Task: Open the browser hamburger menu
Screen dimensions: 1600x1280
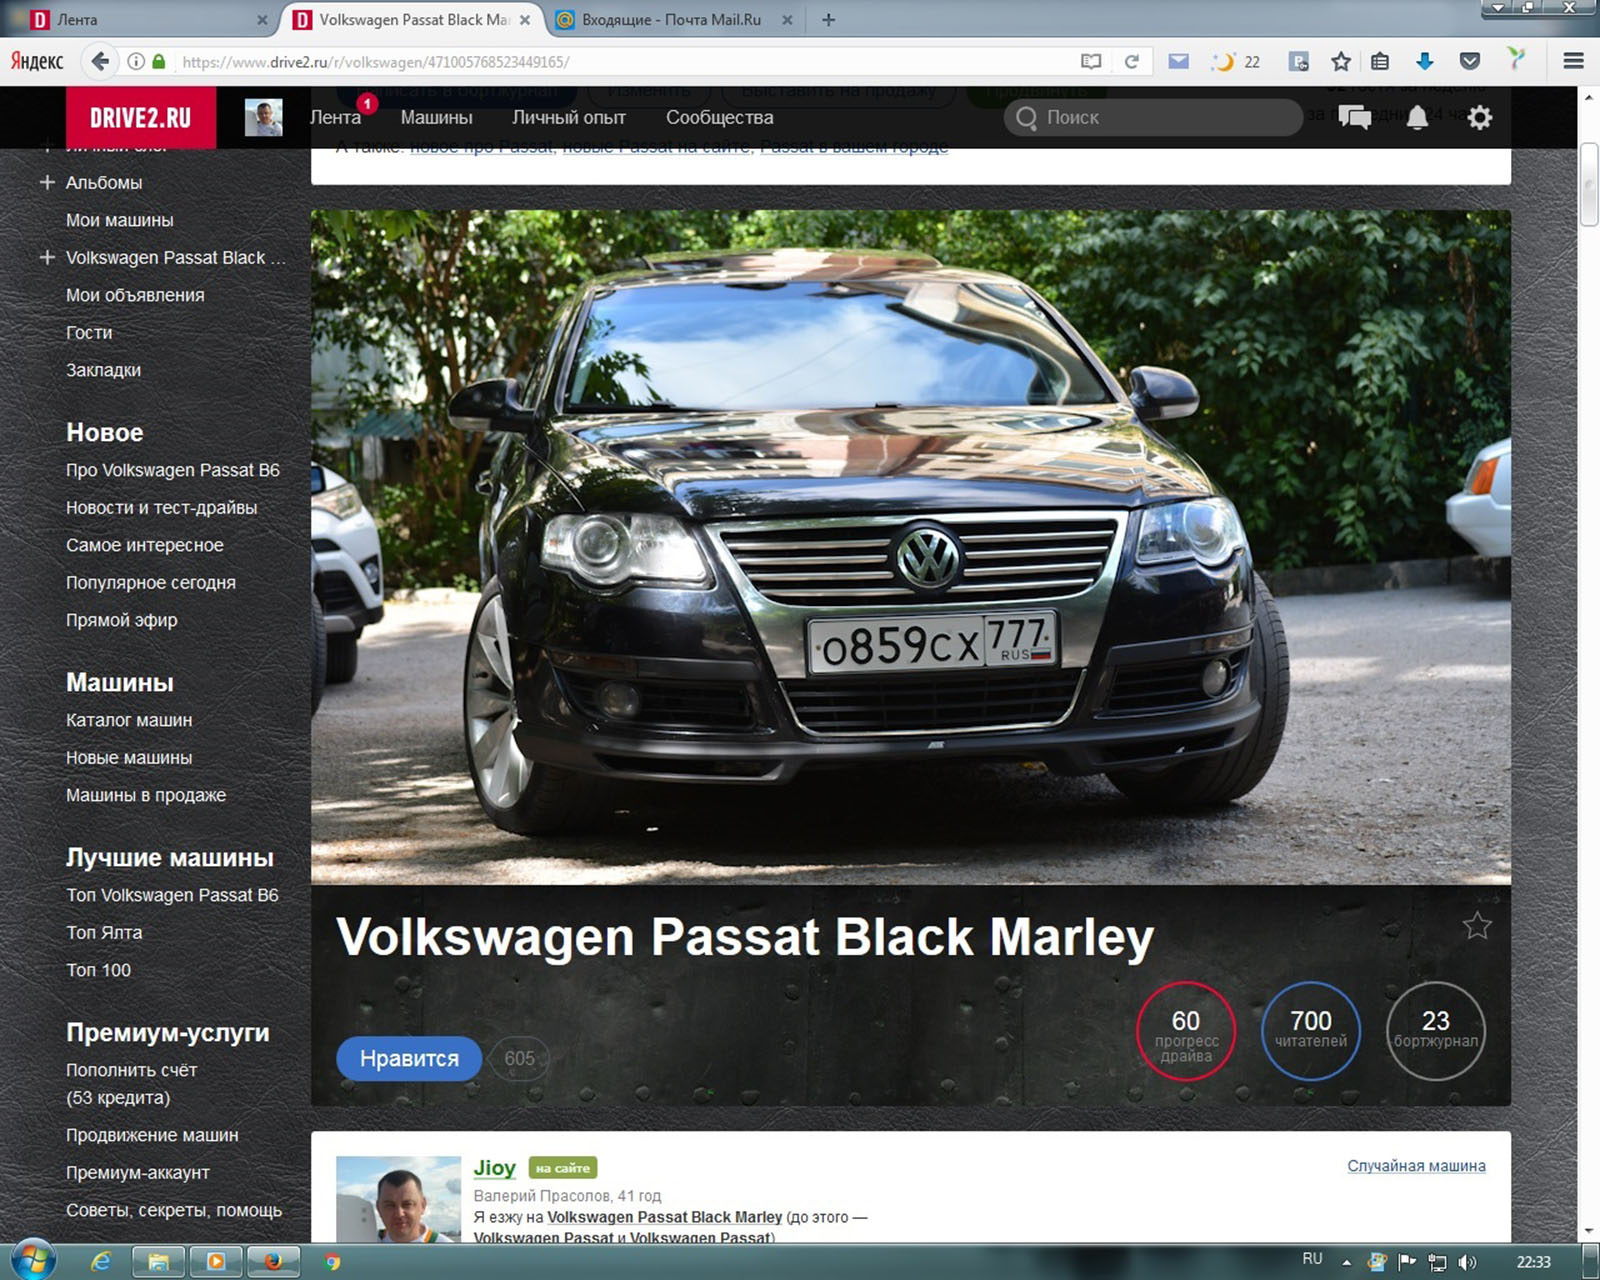Action: pos(1573,61)
